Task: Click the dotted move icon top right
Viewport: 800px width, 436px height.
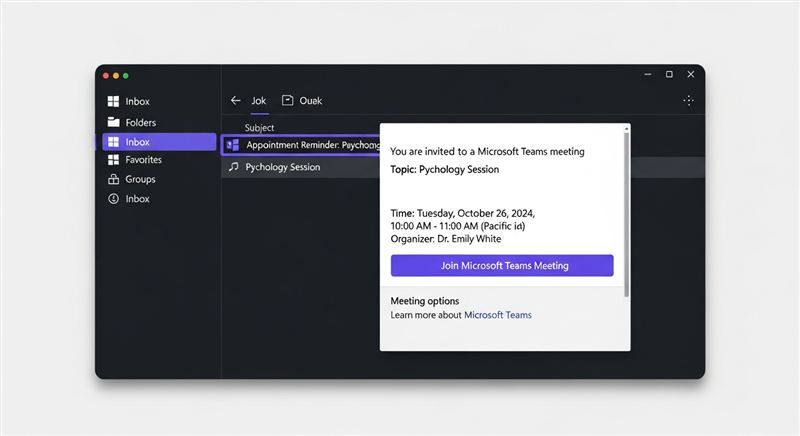Action: [688, 100]
